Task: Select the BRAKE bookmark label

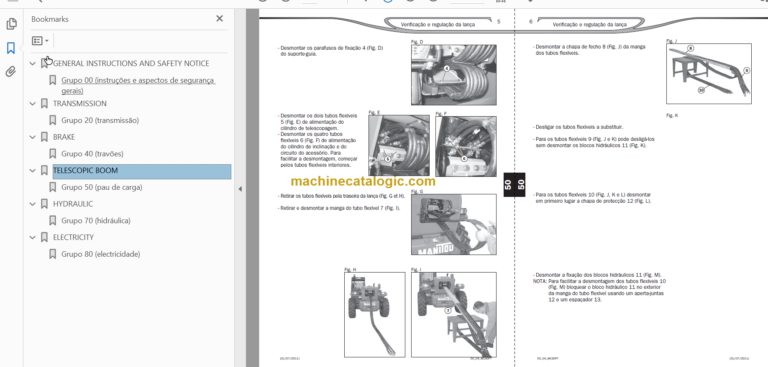Action: tap(64, 137)
